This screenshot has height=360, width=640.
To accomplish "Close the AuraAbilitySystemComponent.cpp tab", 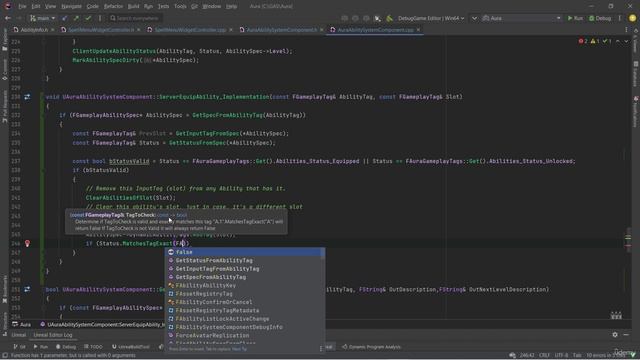I will [418, 30].
